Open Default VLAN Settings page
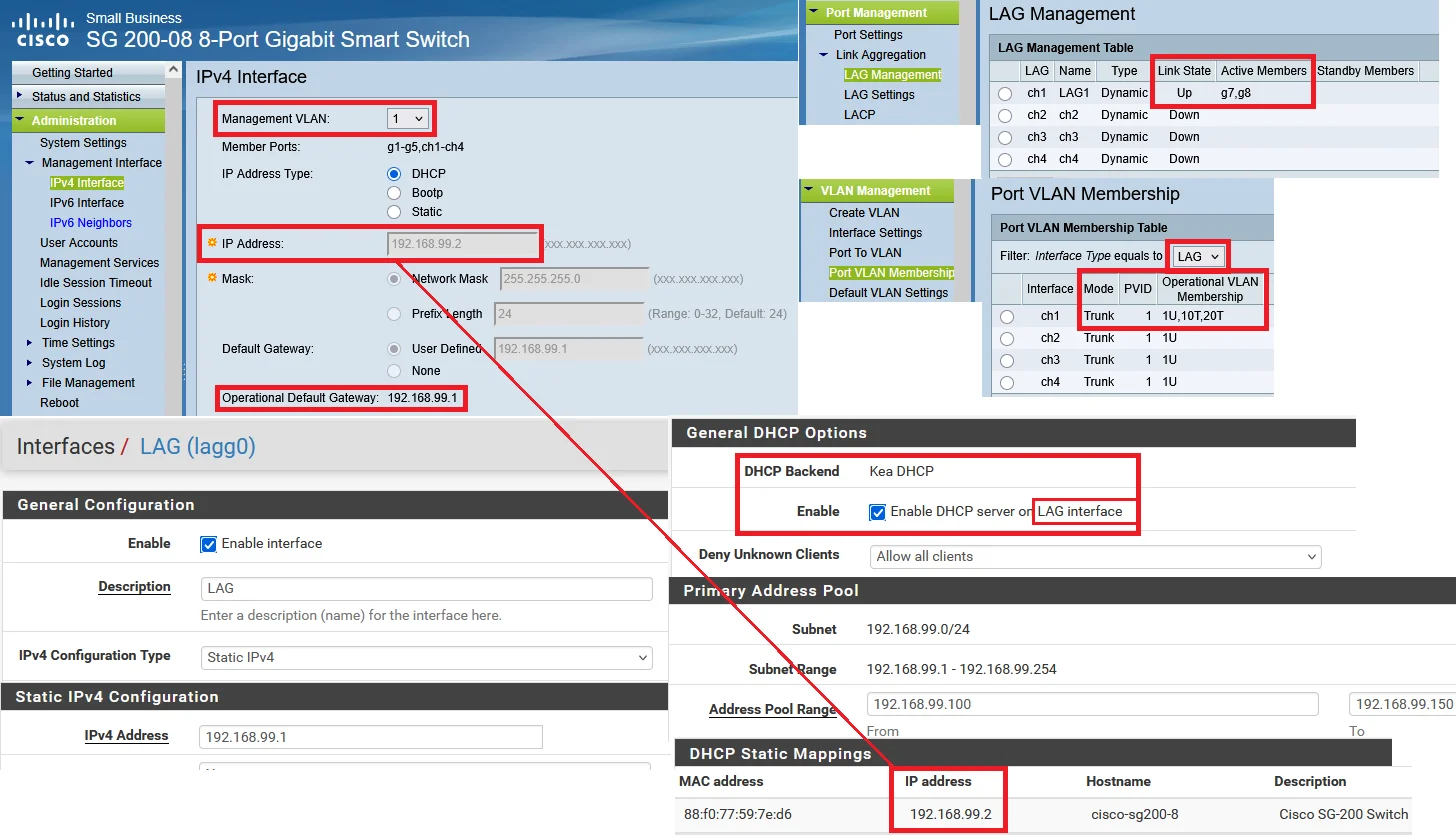The height and width of the screenshot is (835, 1456). click(888, 293)
